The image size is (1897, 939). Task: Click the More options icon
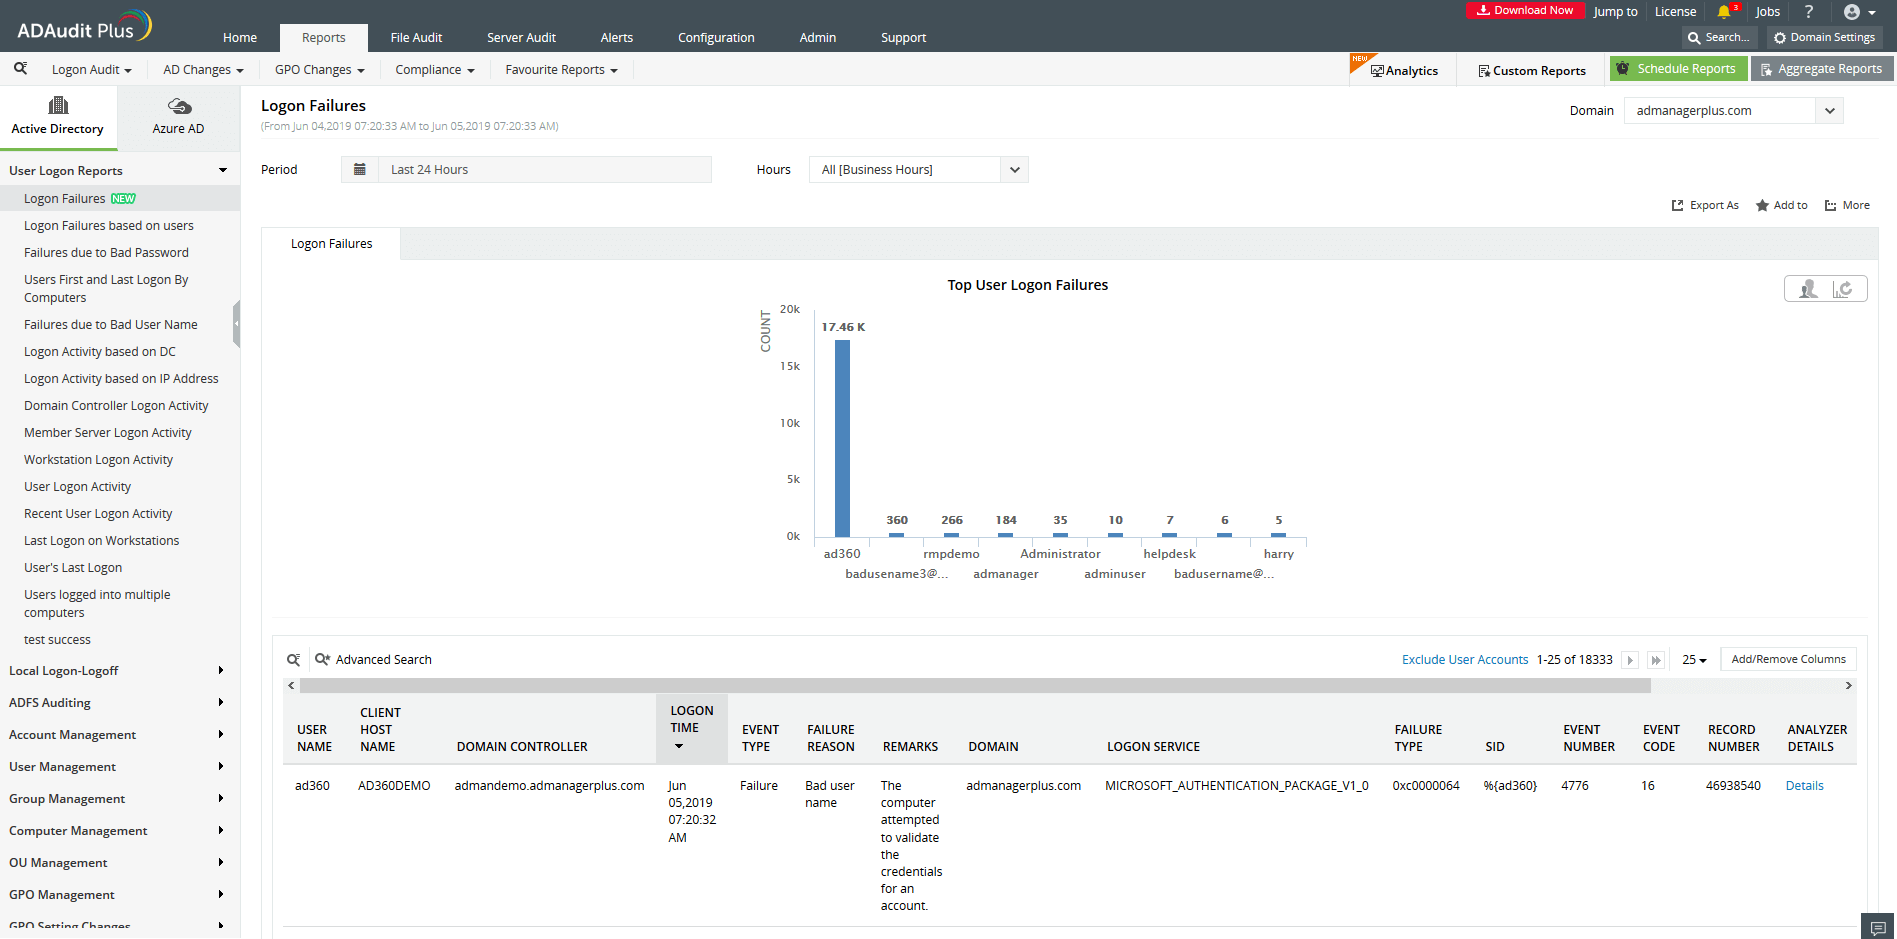click(x=1831, y=205)
